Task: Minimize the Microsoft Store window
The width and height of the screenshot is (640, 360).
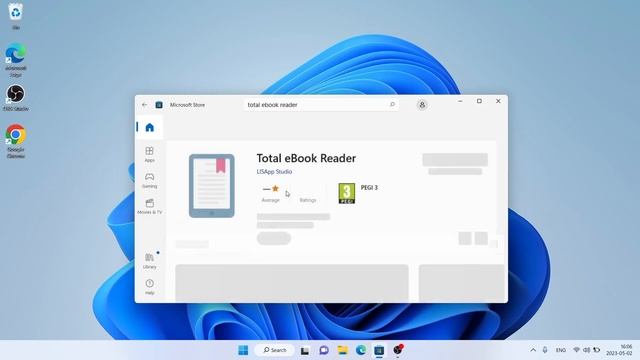Action: (460, 101)
